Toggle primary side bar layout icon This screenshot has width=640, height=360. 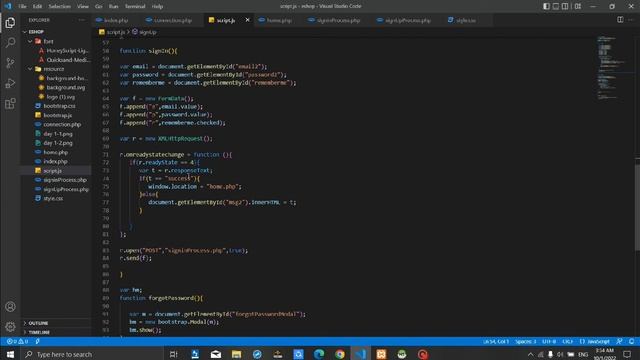tap(546, 6)
